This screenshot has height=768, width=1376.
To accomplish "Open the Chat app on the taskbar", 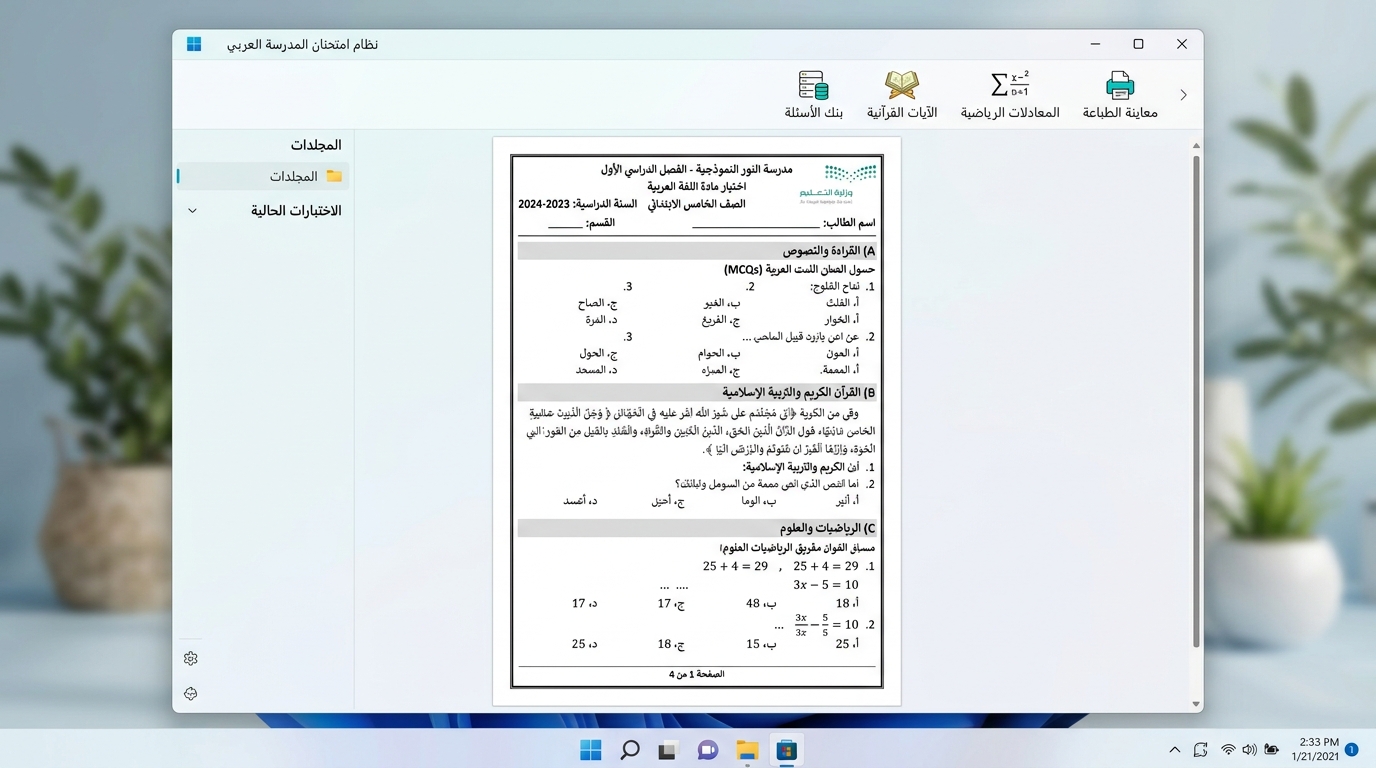I will (x=708, y=750).
